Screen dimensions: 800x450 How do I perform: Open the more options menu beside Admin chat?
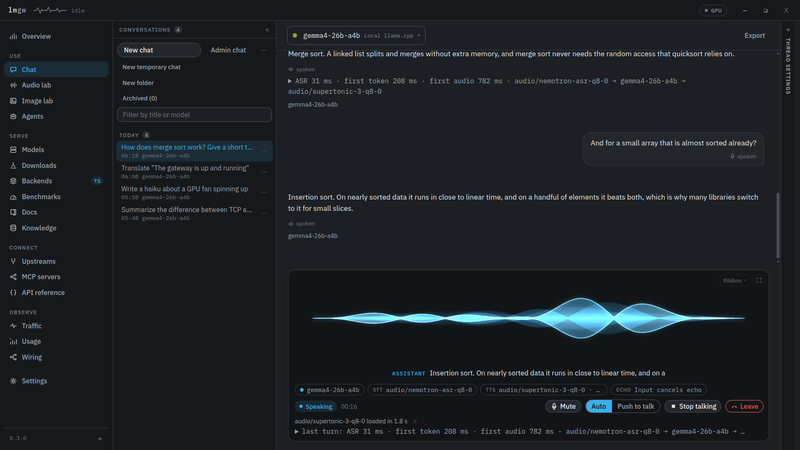(264, 50)
